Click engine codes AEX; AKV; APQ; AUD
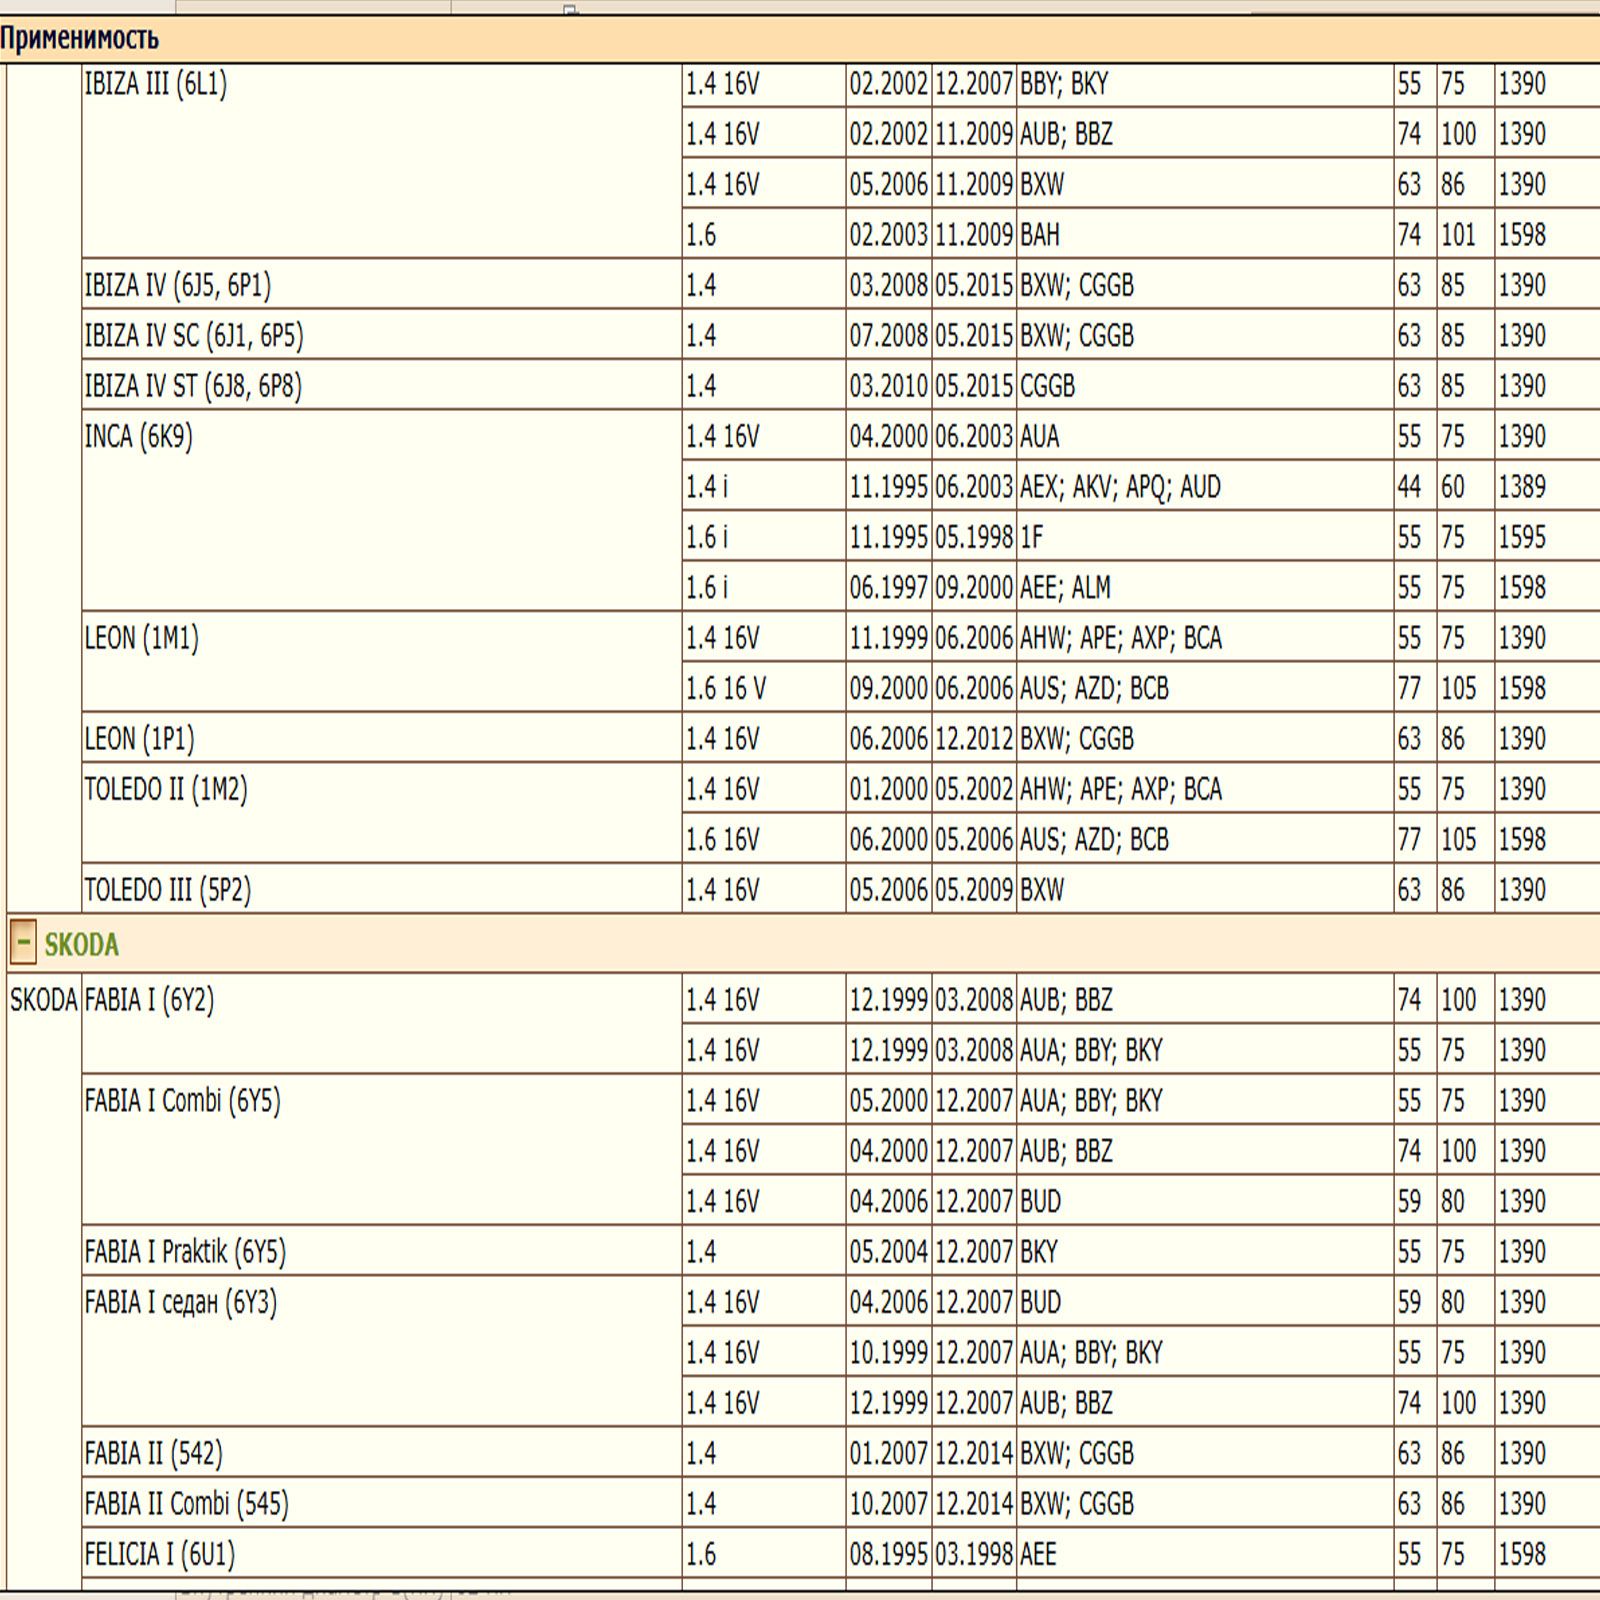This screenshot has height=1600, width=1600. pos(1120,487)
